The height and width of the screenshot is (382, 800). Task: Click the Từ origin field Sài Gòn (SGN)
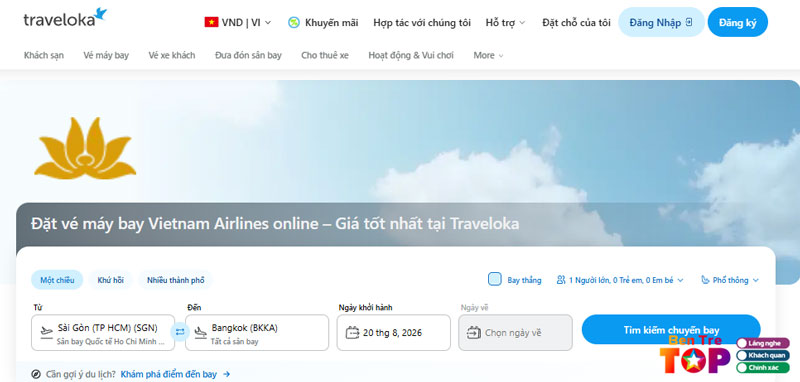[103, 333]
